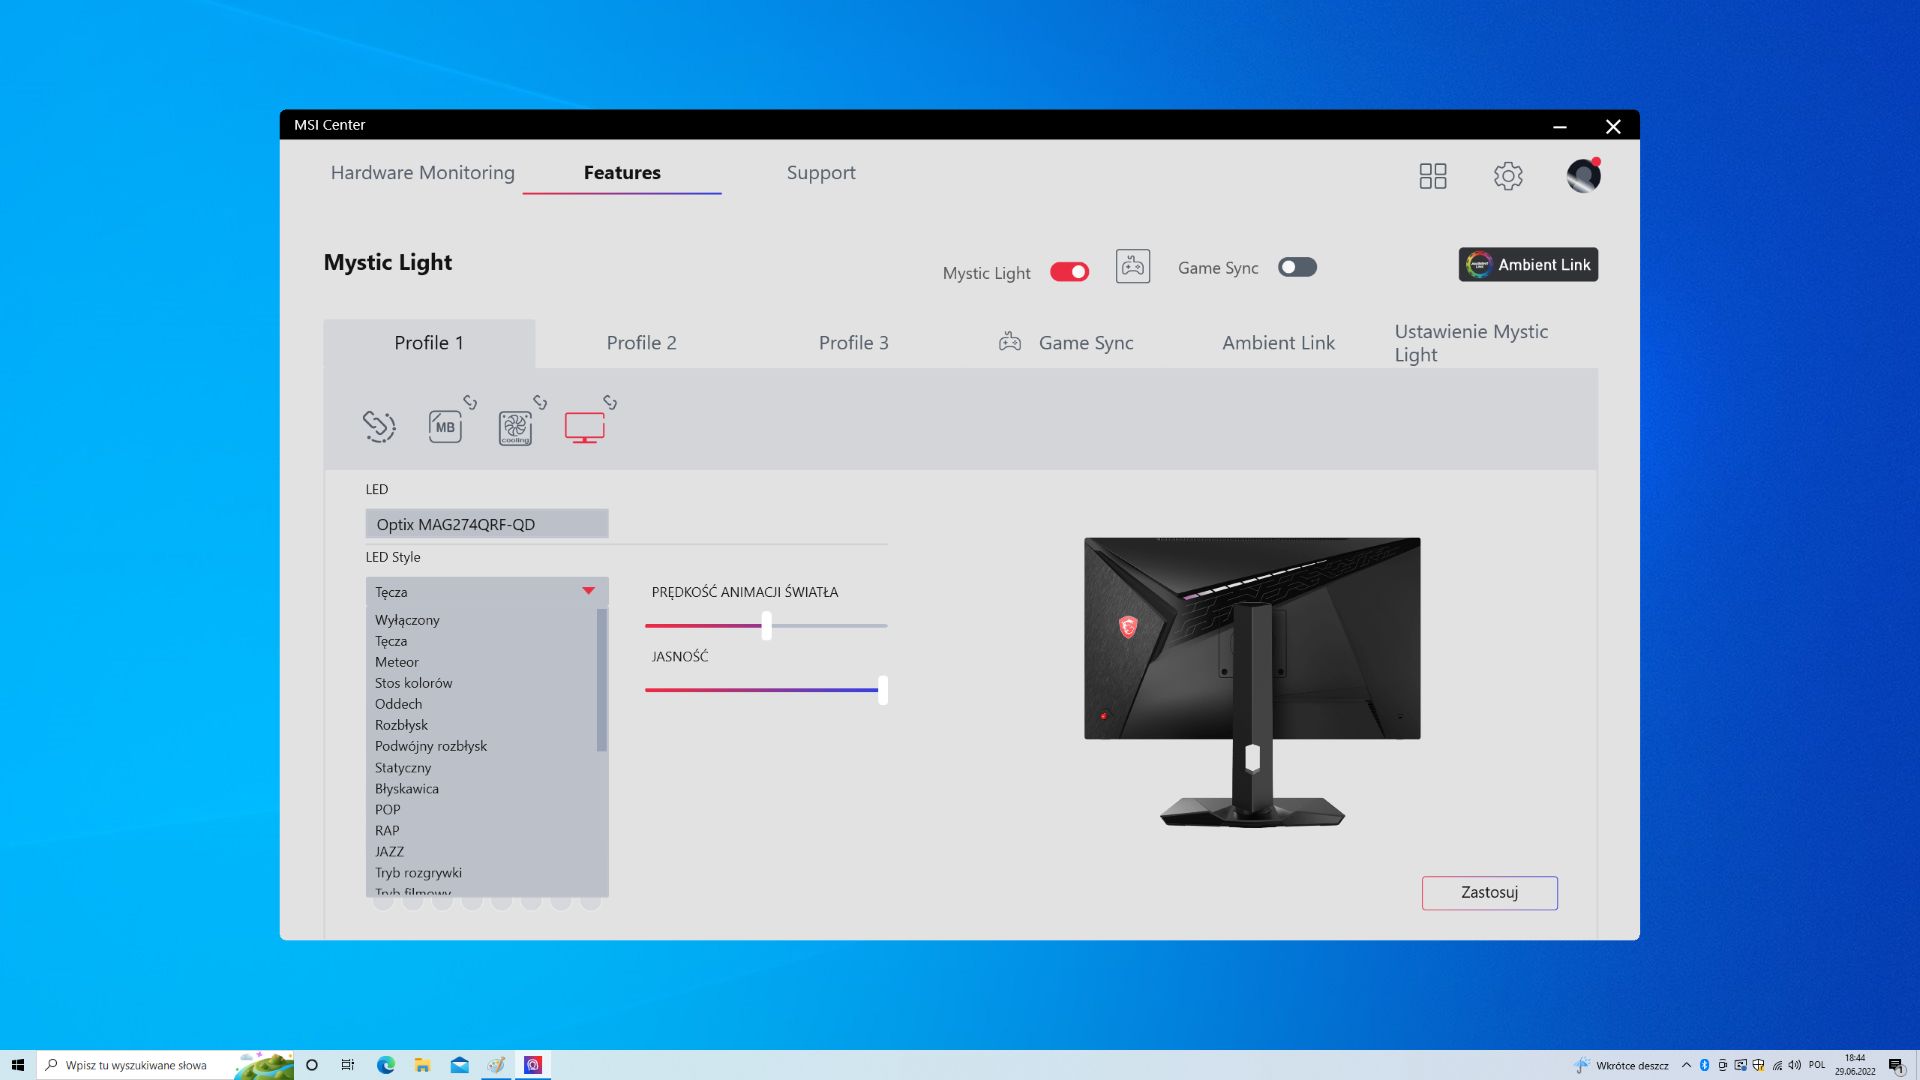Click the LED style list scrollbar
The height and width of the screenshot is (1080, 1920).
pos(602,680)
